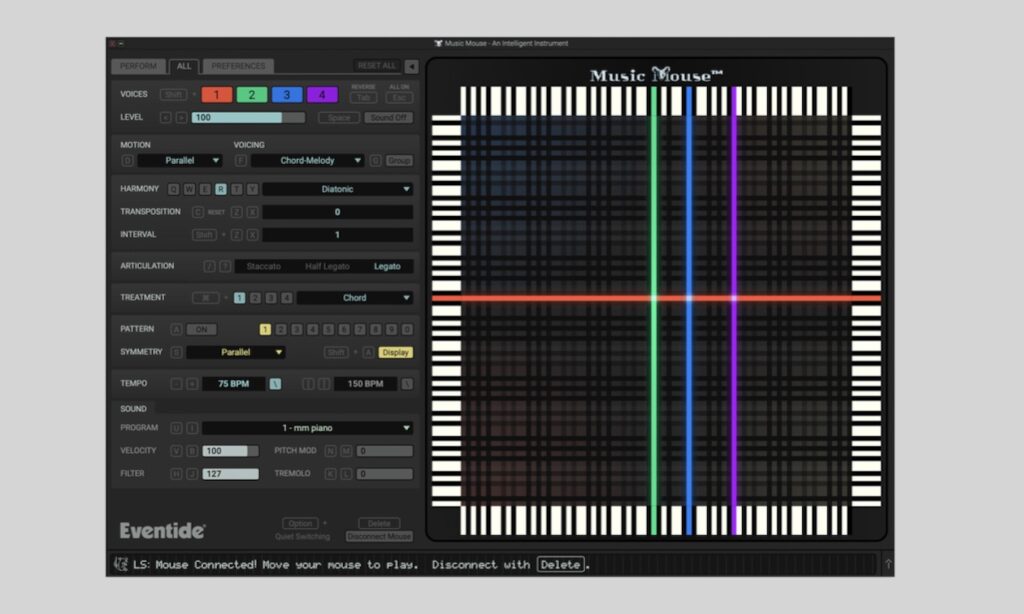Select voice 1 (red voice)

(x=217, y=94)
